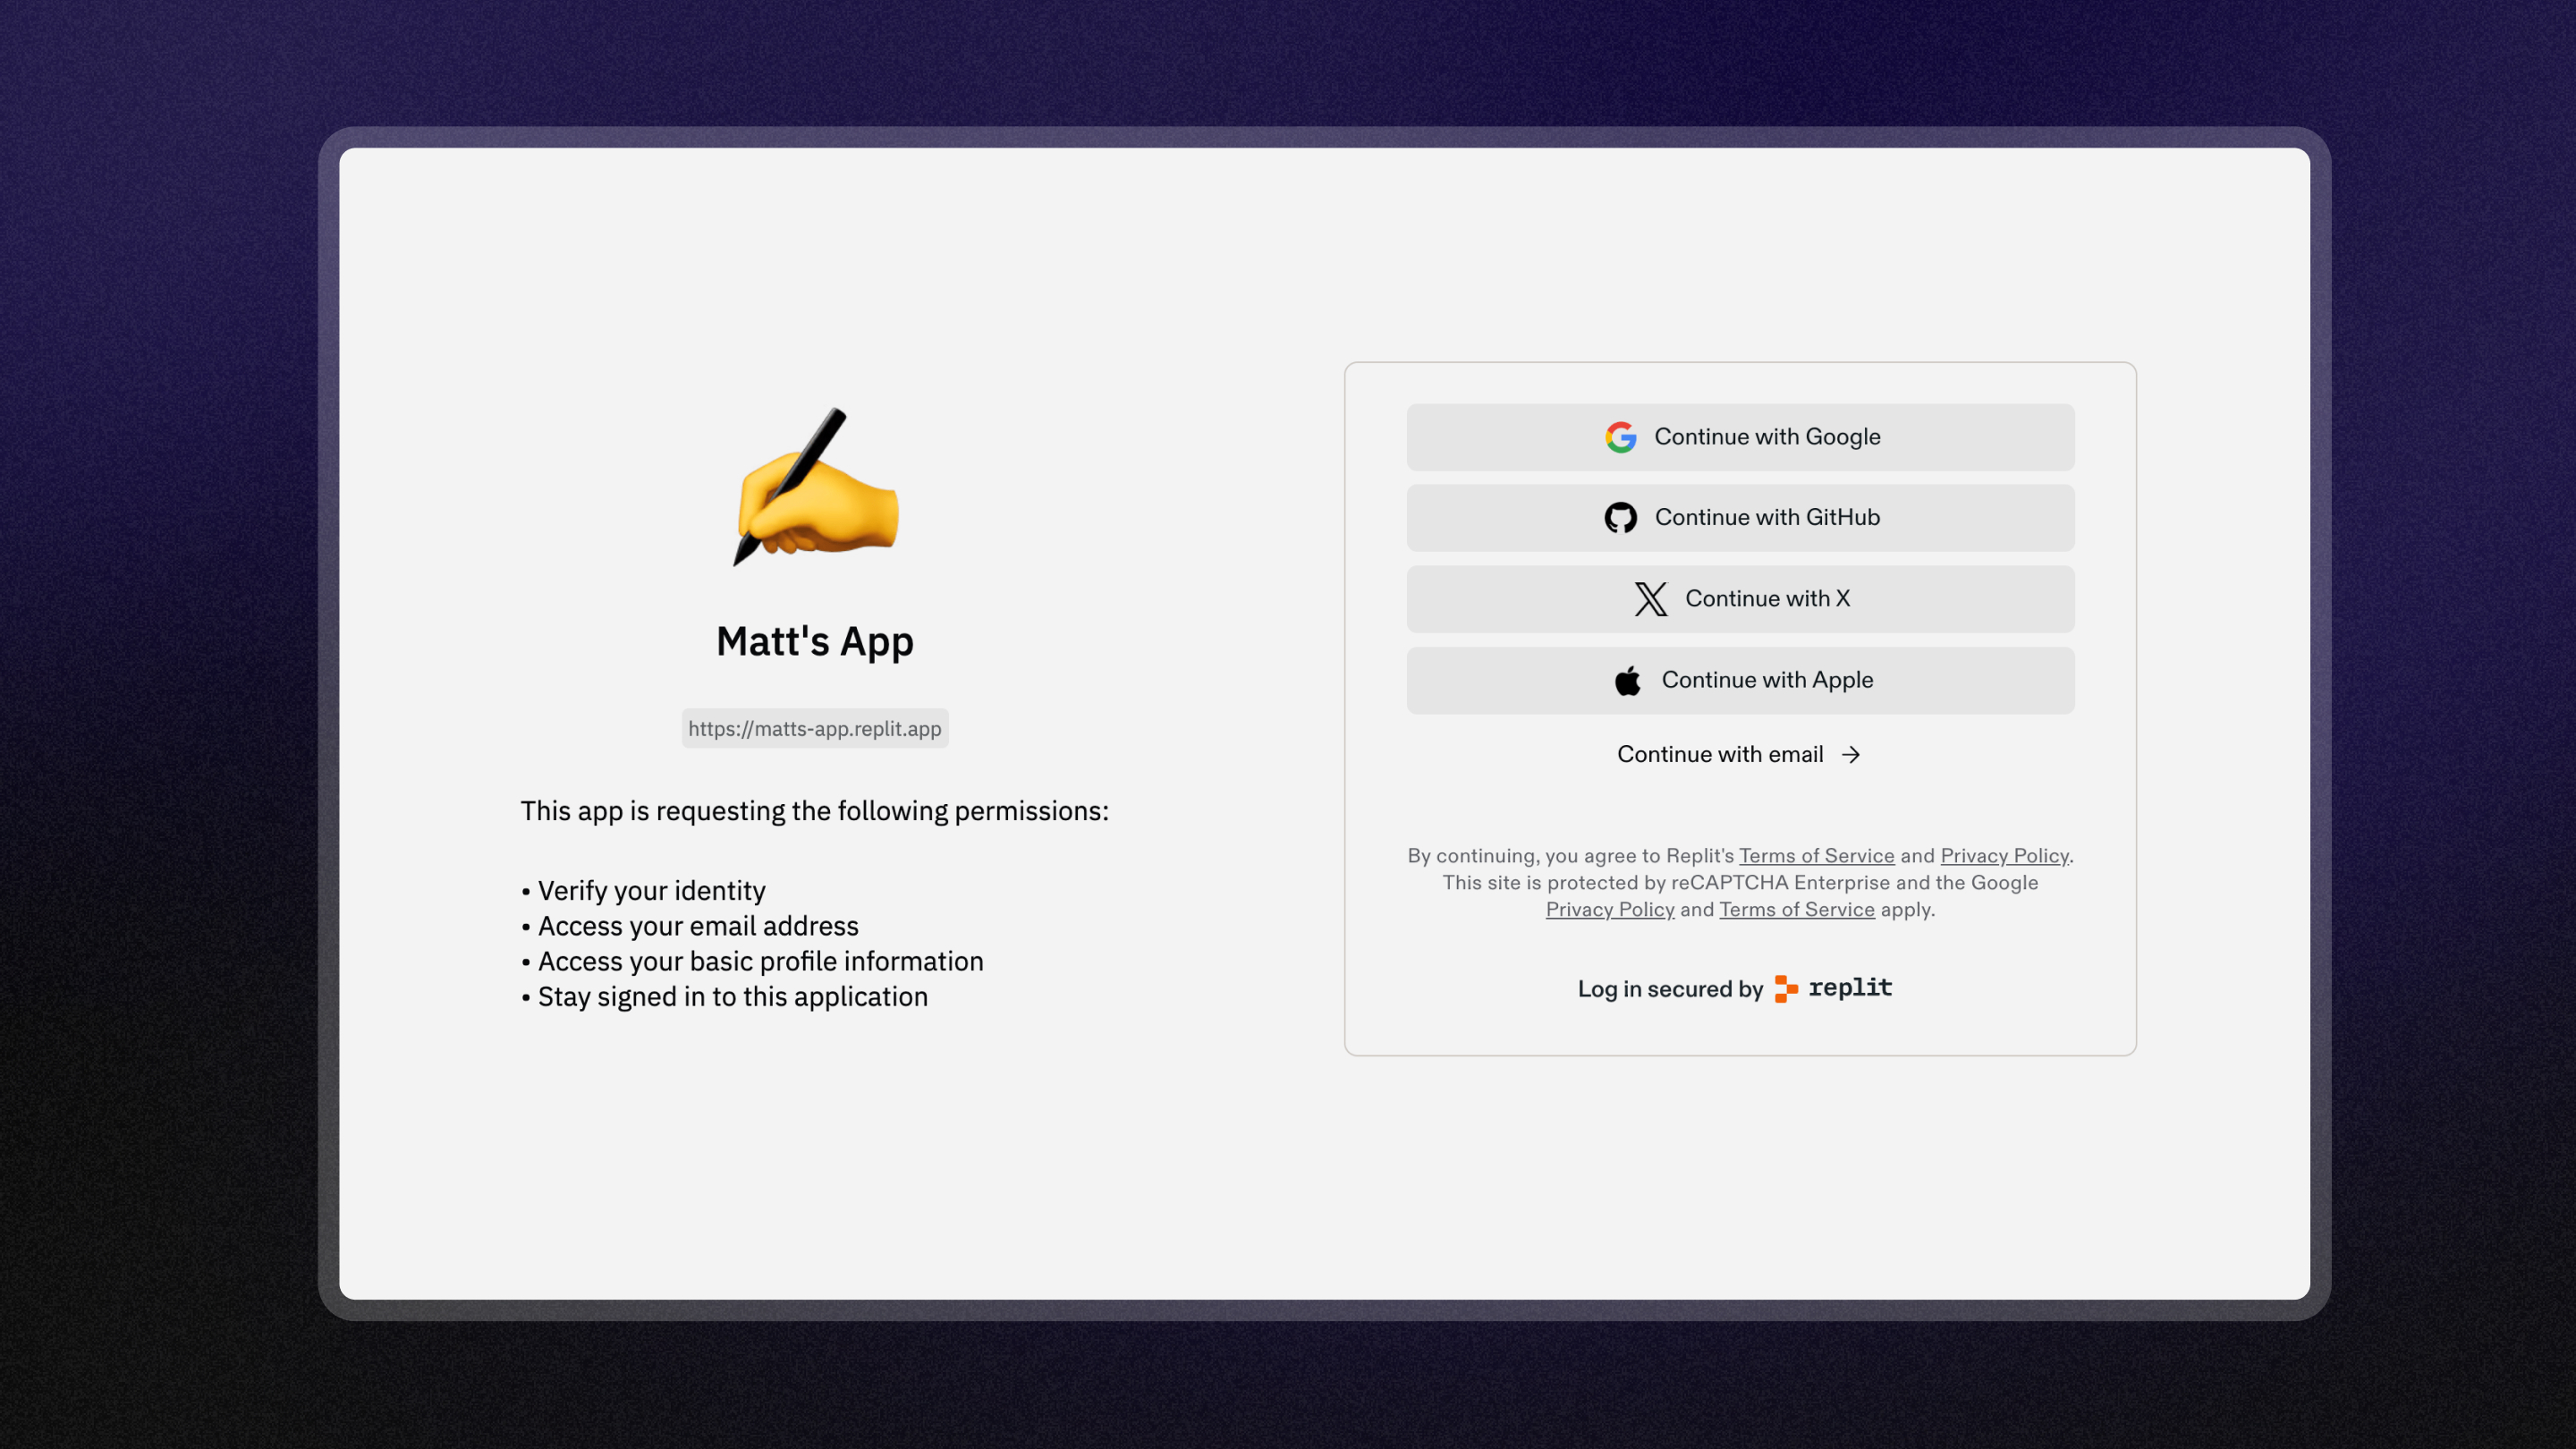Click the Google logo icon

pos(1620,437)
